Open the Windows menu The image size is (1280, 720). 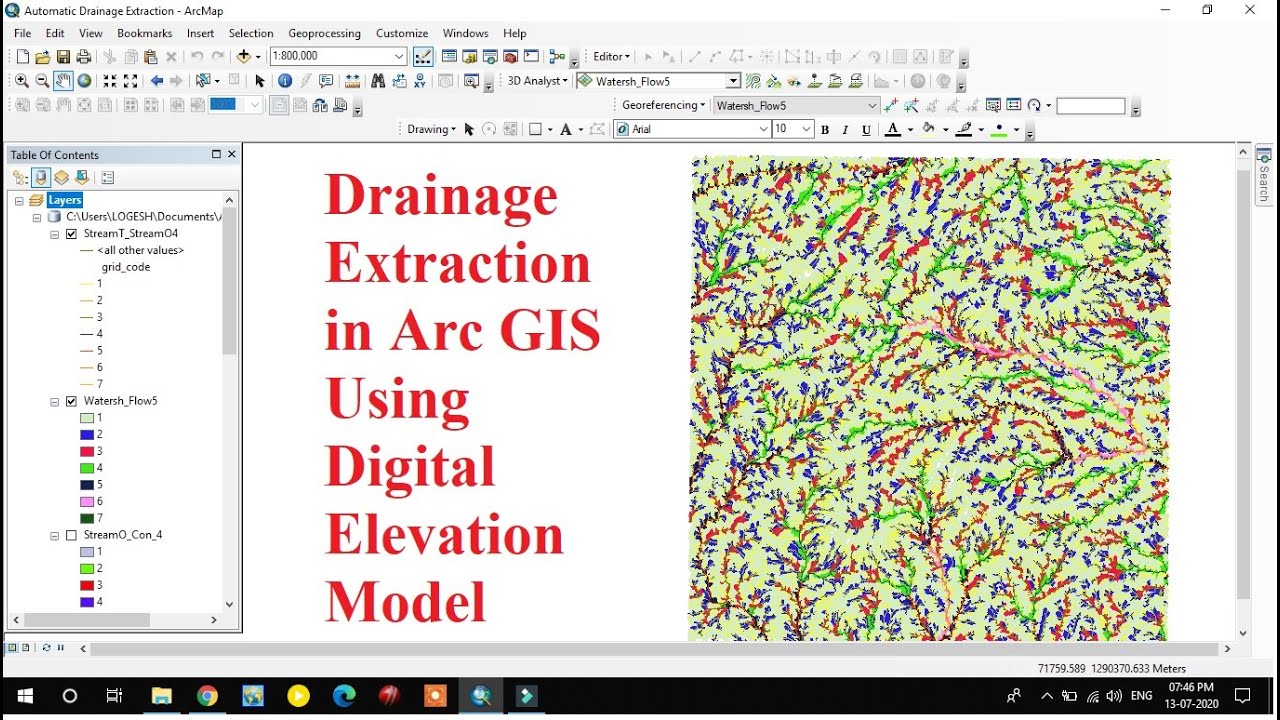(466, 33)
